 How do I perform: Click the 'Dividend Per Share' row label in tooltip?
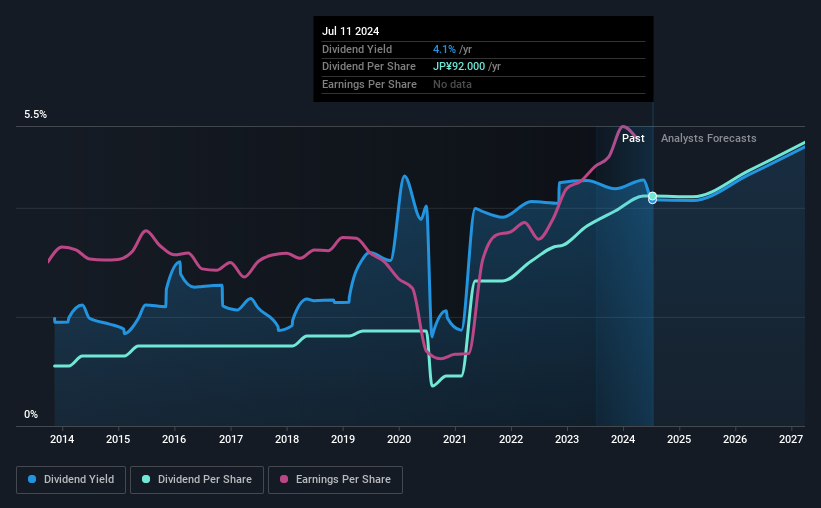tap(369, 67)
